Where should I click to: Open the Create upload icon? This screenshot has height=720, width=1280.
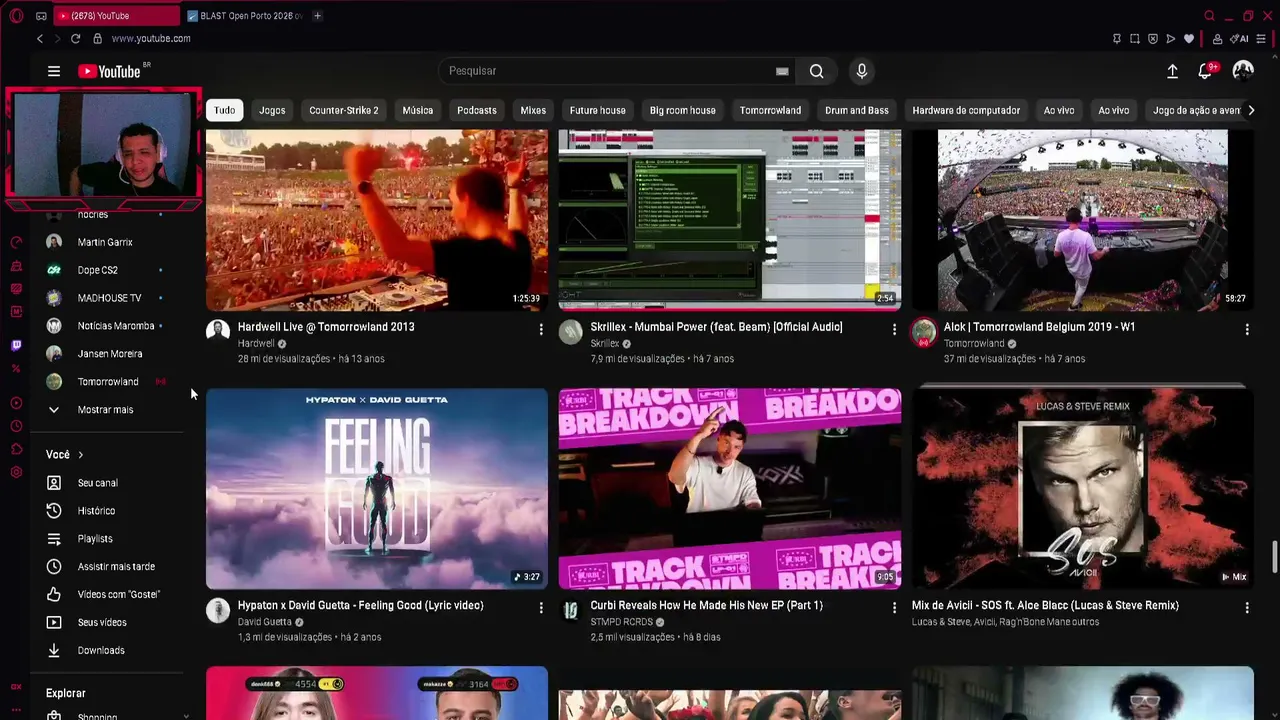tap(1172, 71)
